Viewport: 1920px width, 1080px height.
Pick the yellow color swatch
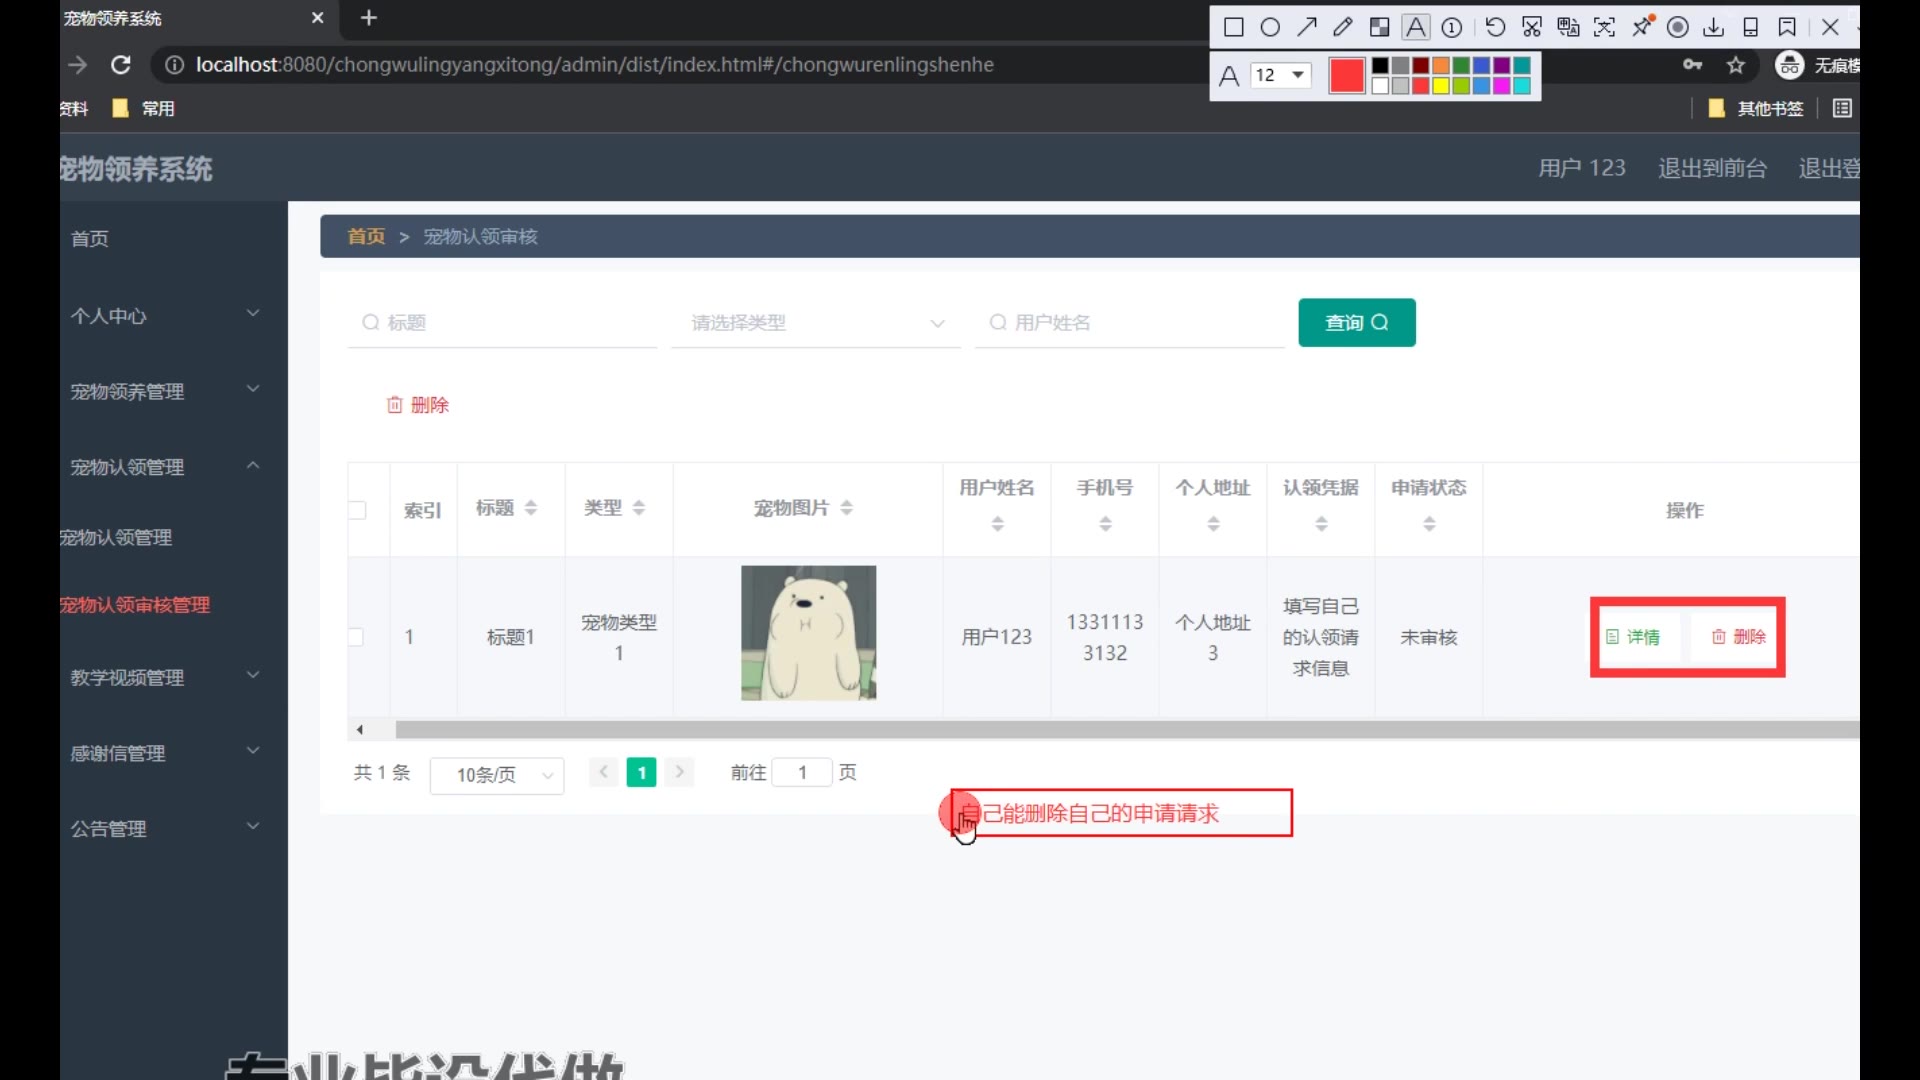coord(1441,86)
